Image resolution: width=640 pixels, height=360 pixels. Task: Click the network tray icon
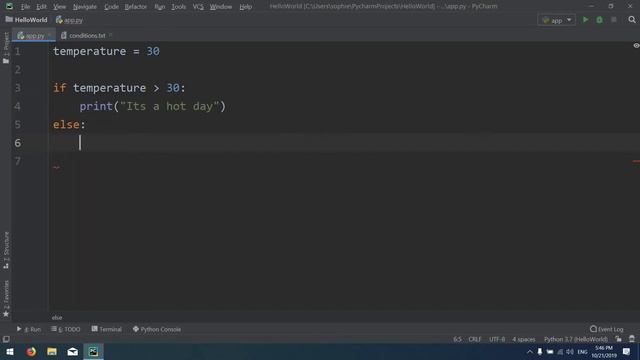pos(560,351)
